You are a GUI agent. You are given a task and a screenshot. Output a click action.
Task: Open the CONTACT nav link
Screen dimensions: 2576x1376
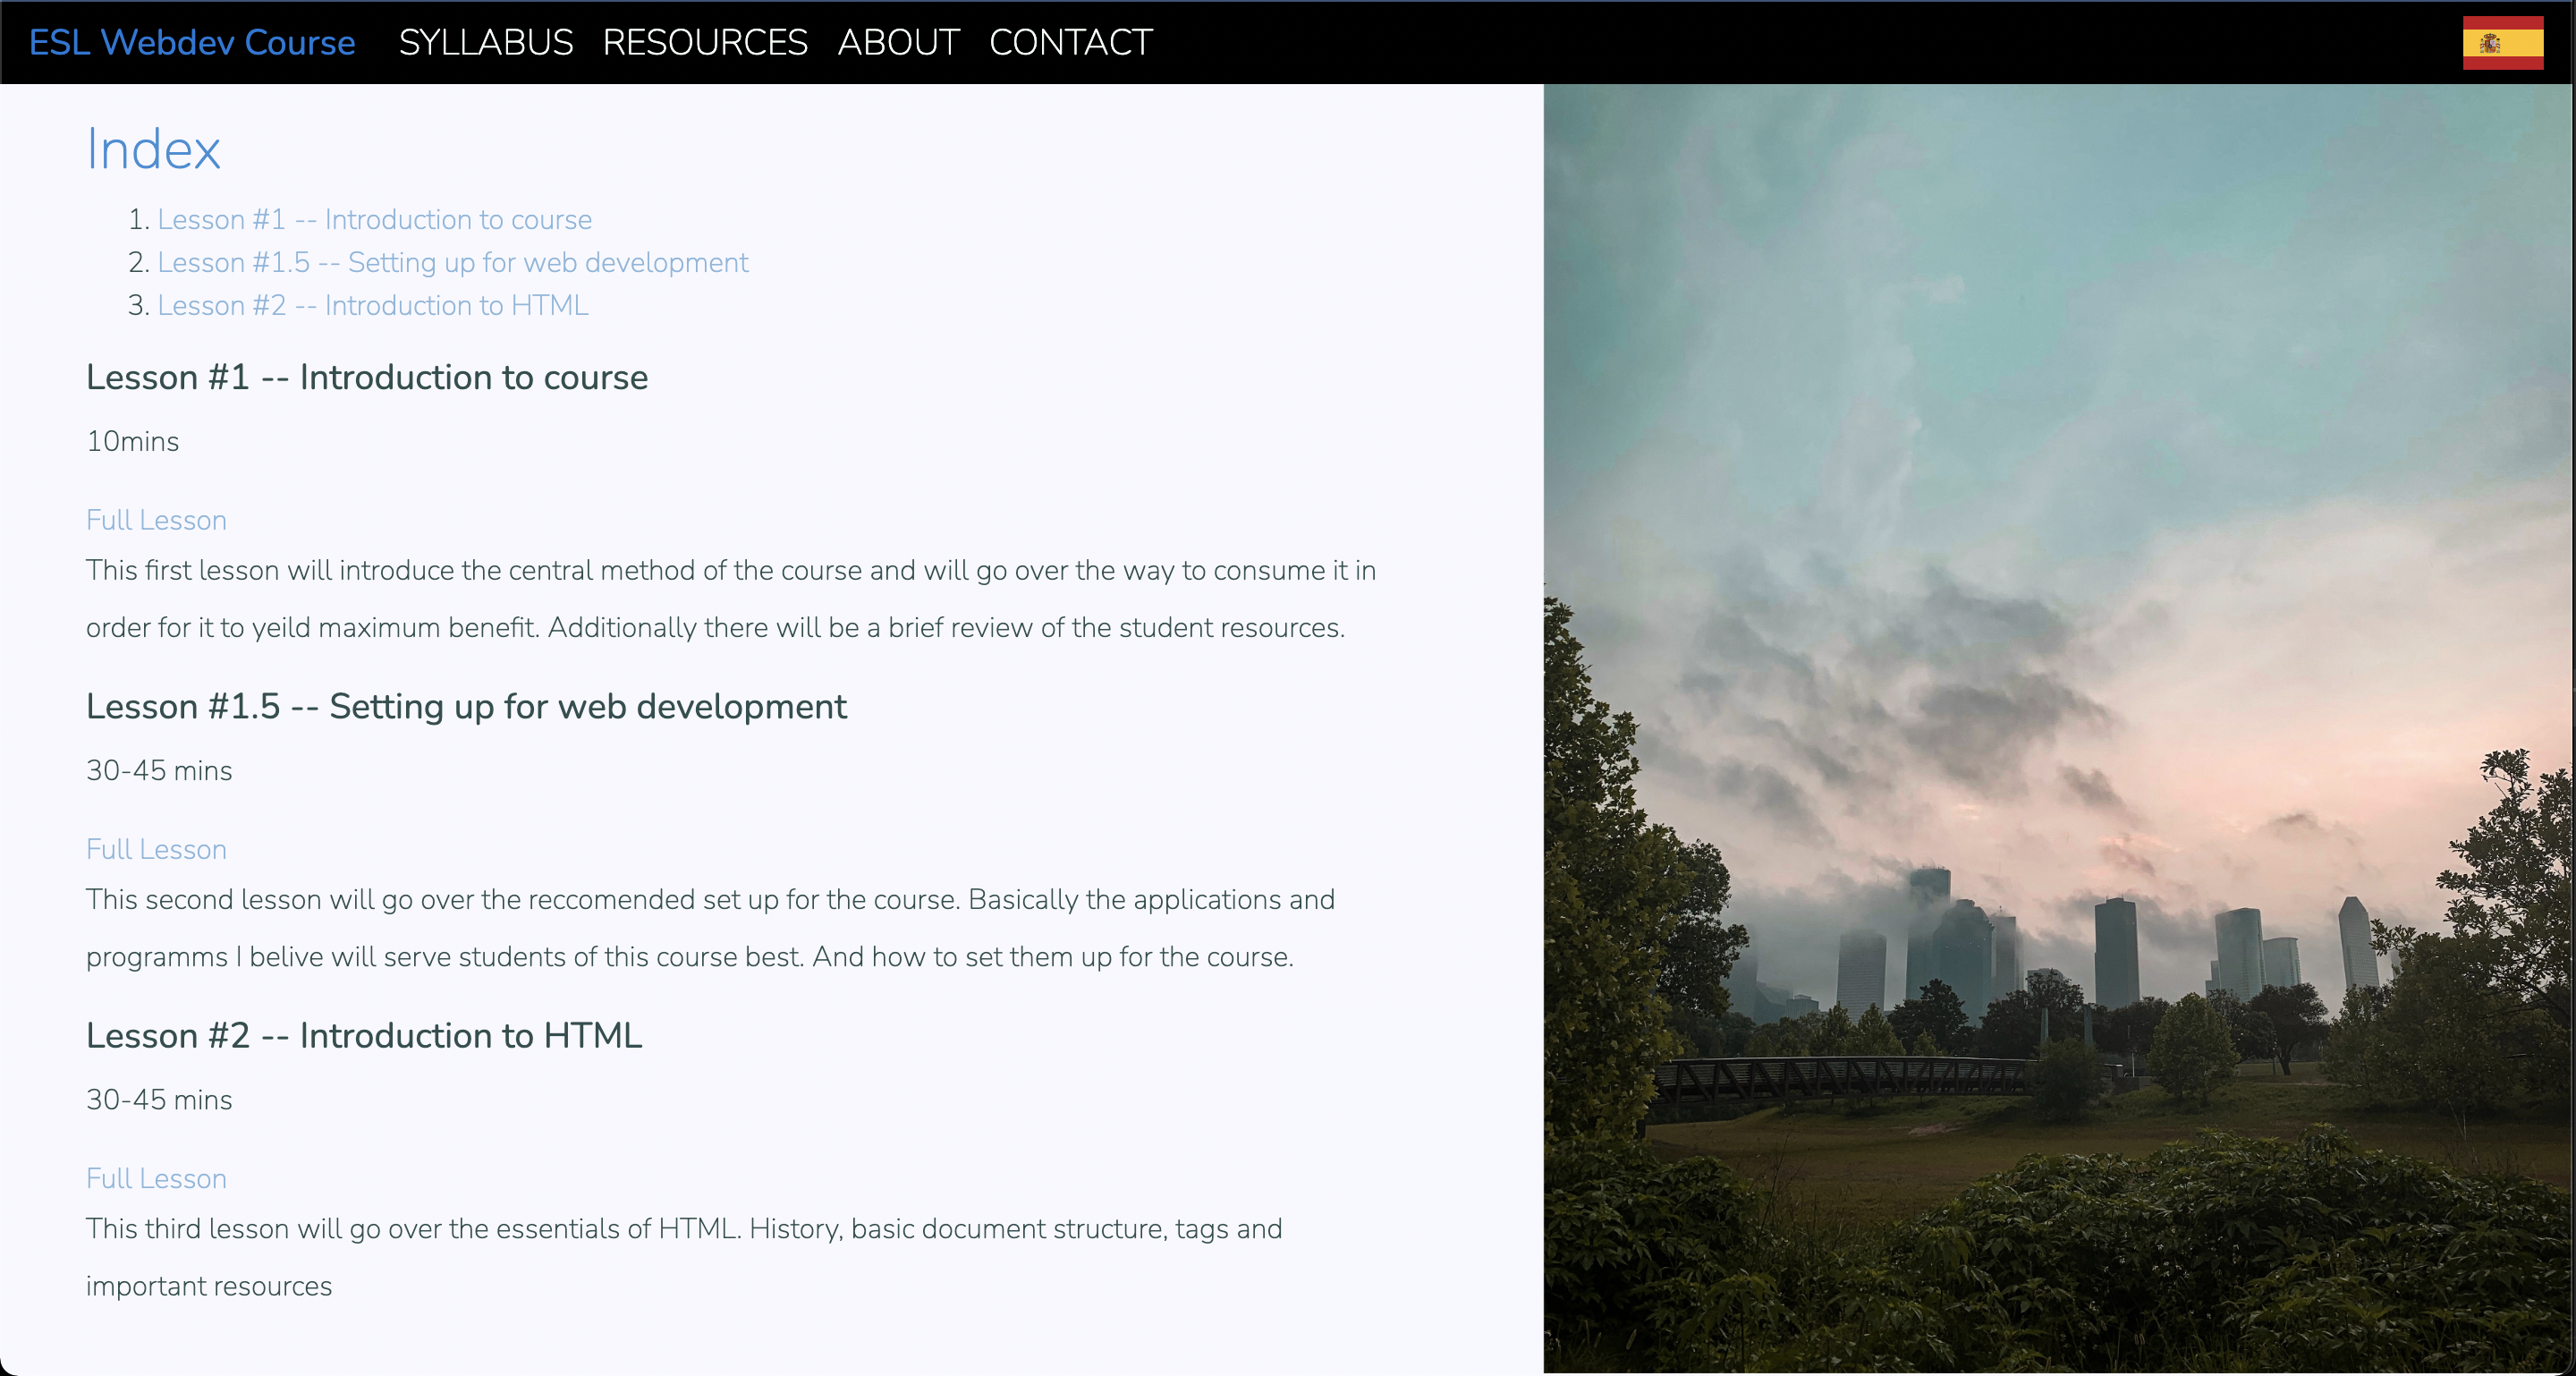(x=1070, y=43)
